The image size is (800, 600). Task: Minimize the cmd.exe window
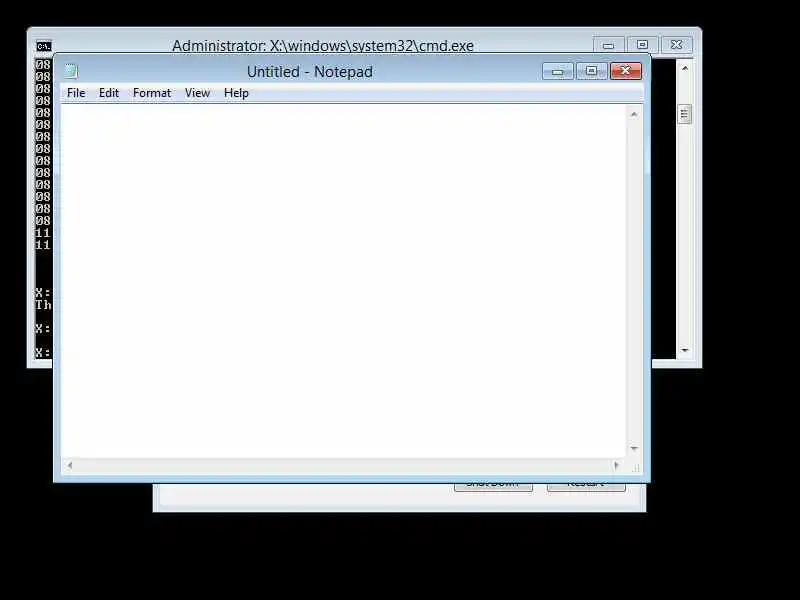(608, 45)
